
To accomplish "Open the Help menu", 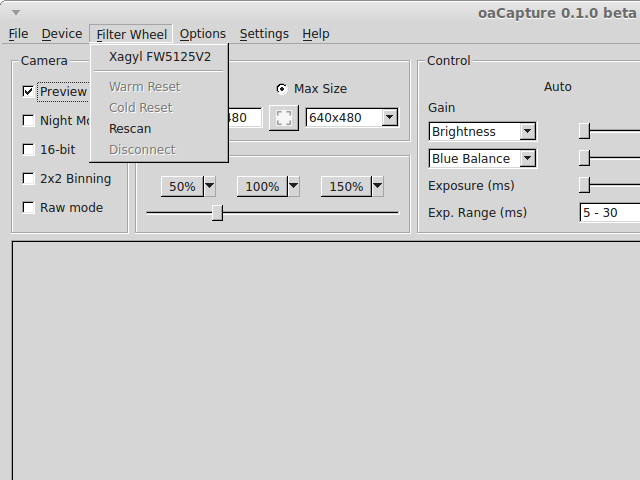I will click(x=316, y=34).
